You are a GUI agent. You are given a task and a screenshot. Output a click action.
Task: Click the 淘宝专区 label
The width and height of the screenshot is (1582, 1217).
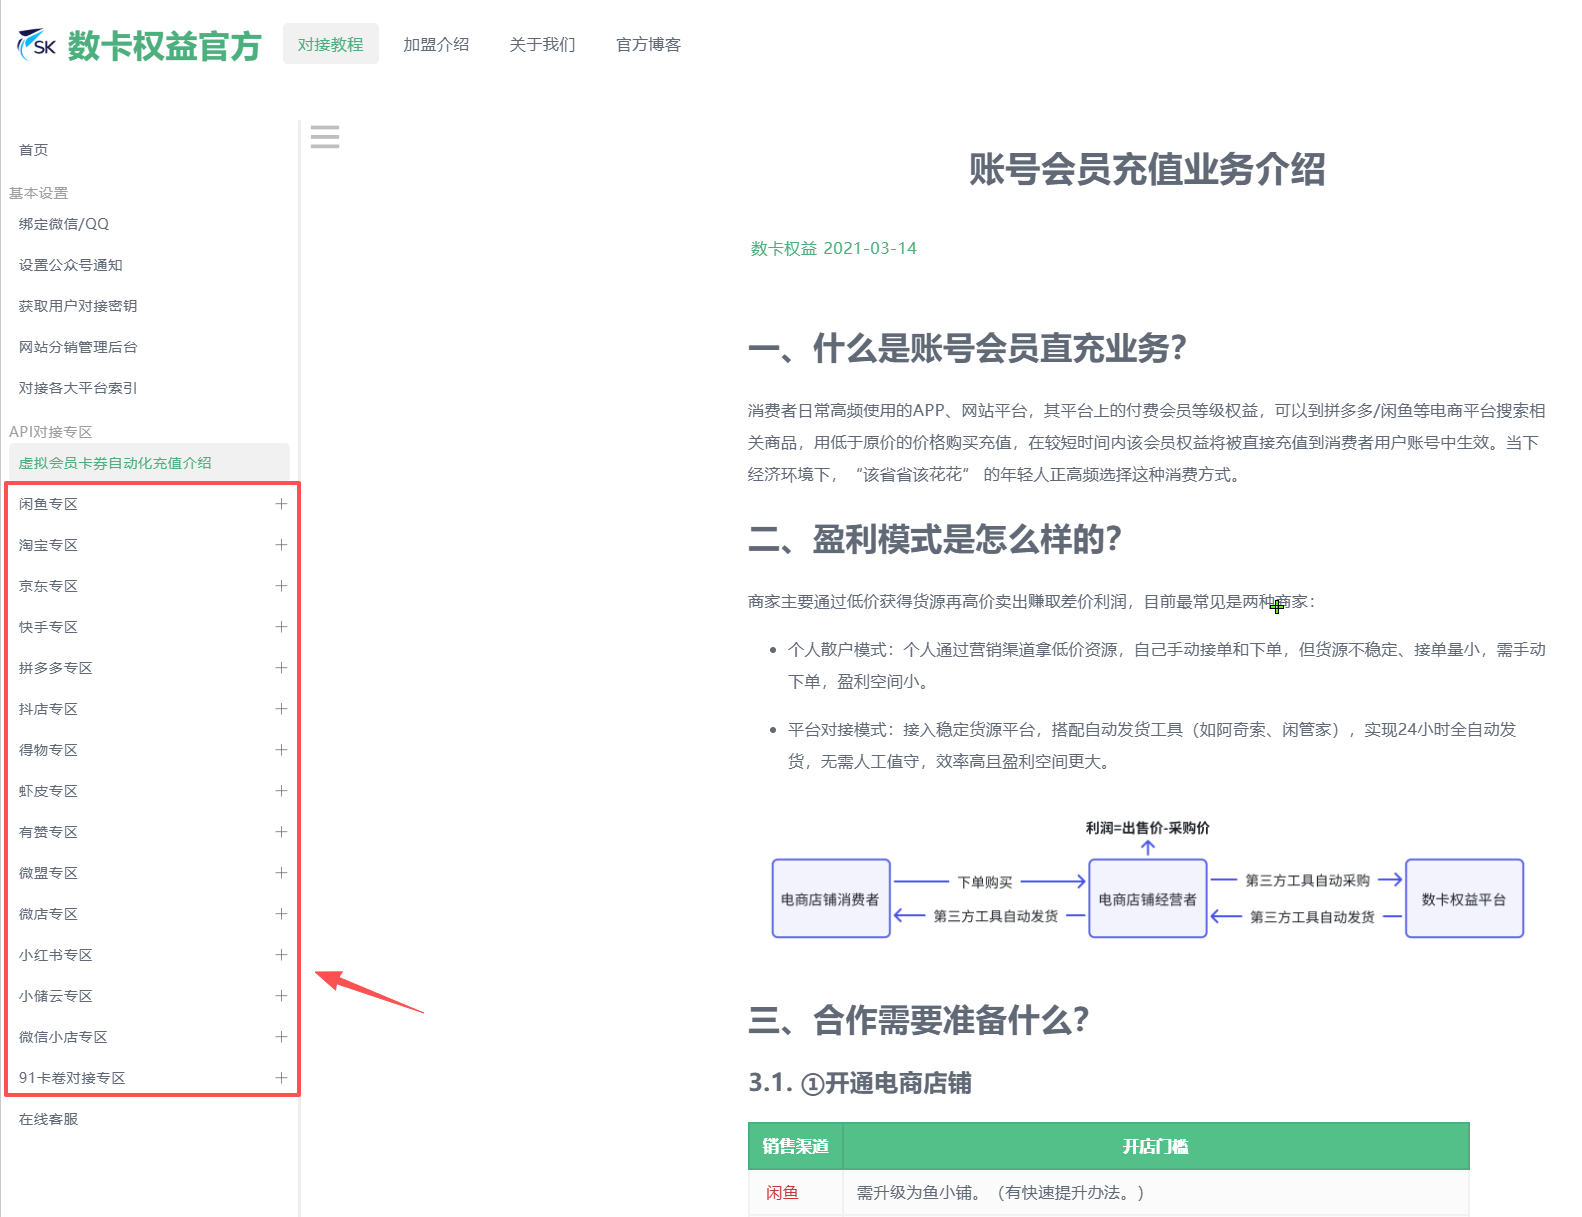click(x=49, y=545)
